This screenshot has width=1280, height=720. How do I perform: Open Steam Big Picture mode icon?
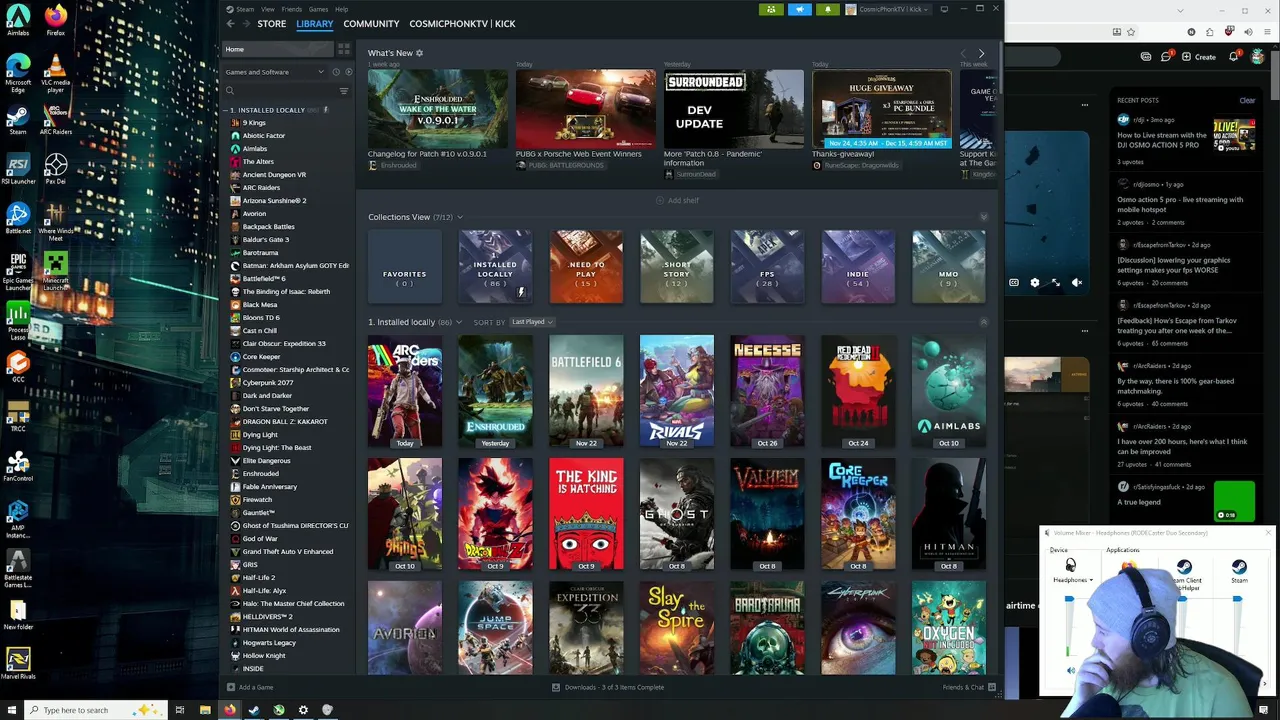[x=943, y=9]
